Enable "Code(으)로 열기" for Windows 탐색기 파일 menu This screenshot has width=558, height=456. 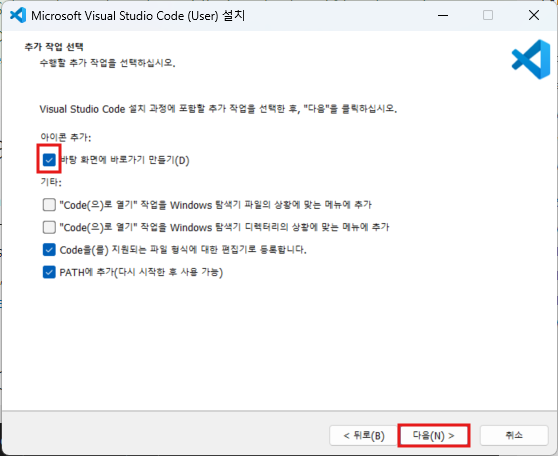point(49,205)
